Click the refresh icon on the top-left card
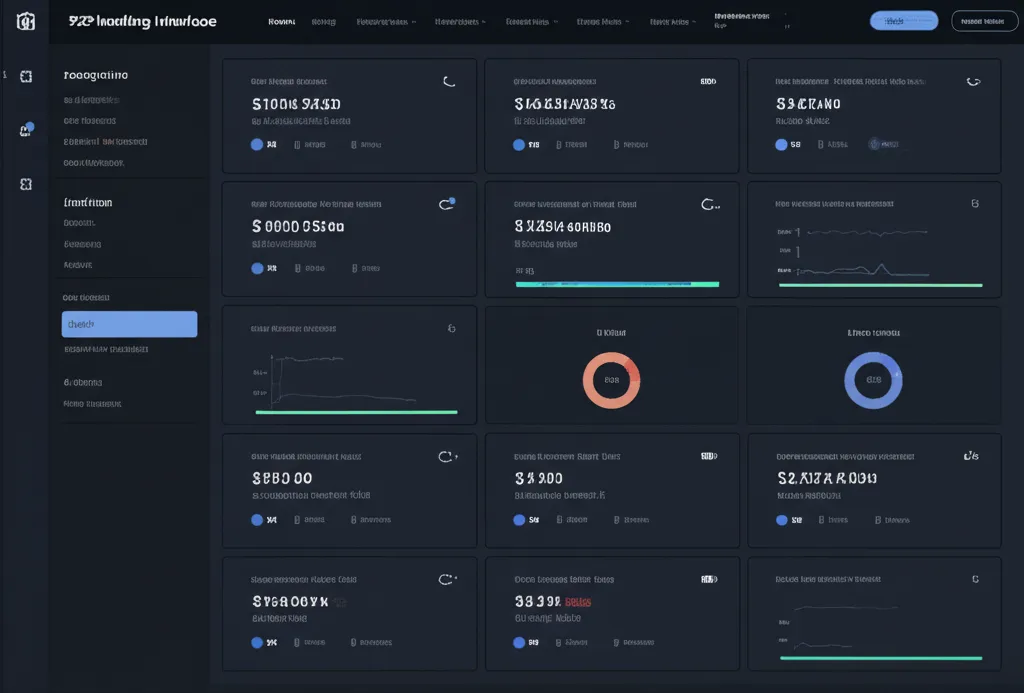The width and height of the screenshot is (1024, 693). pos(449,82)
